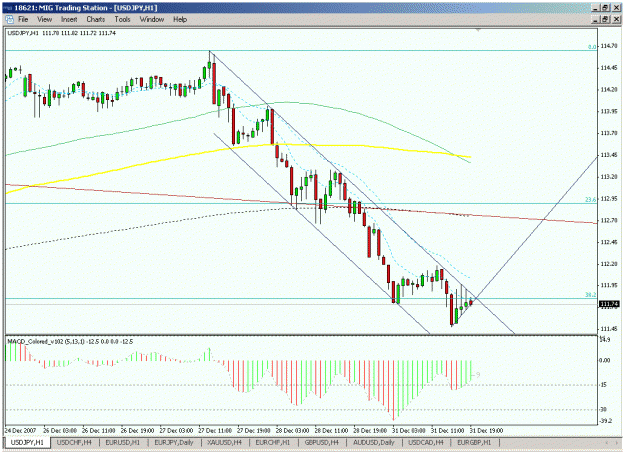Open the Tools menu
This screenshot has height=452, width=625.
(x=122, y=19)
